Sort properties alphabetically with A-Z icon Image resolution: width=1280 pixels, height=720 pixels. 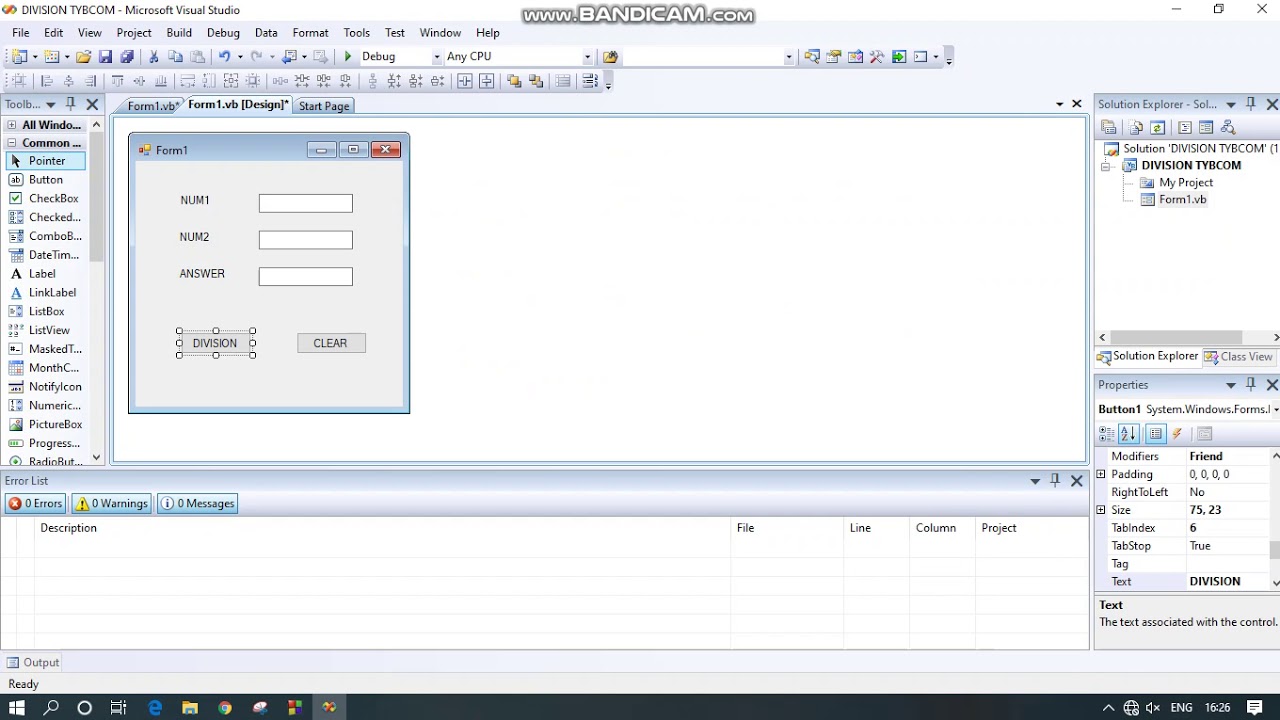click(x=1128, y=434)
